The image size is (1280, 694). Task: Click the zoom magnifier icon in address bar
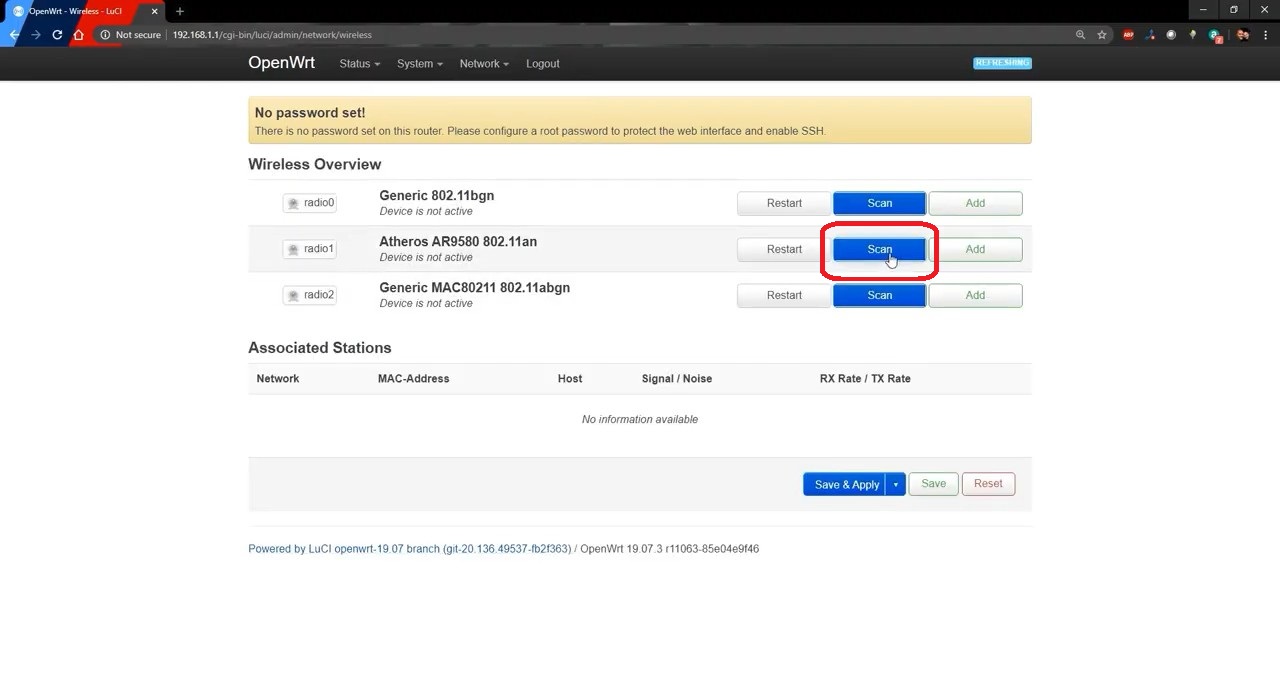click(1080, 35)
